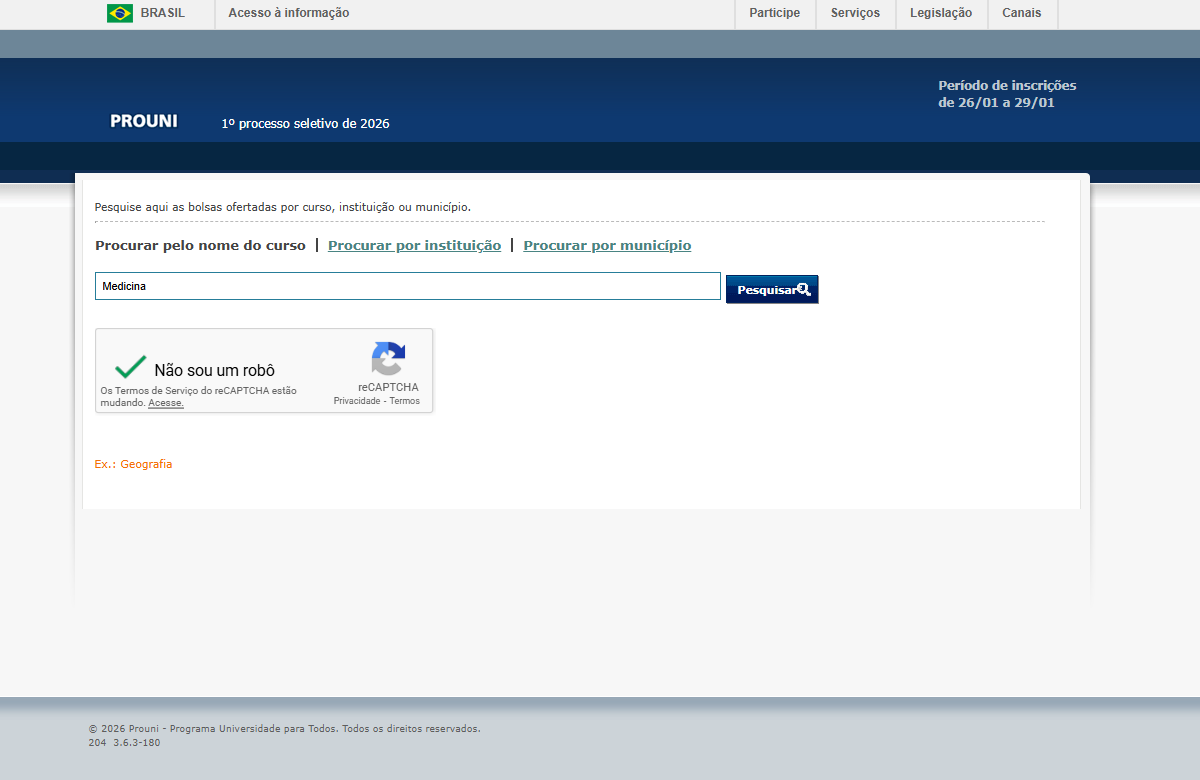Click the PROUNI logo
The width and height of the screenshot is (1200, 780).
pos(143,121)
